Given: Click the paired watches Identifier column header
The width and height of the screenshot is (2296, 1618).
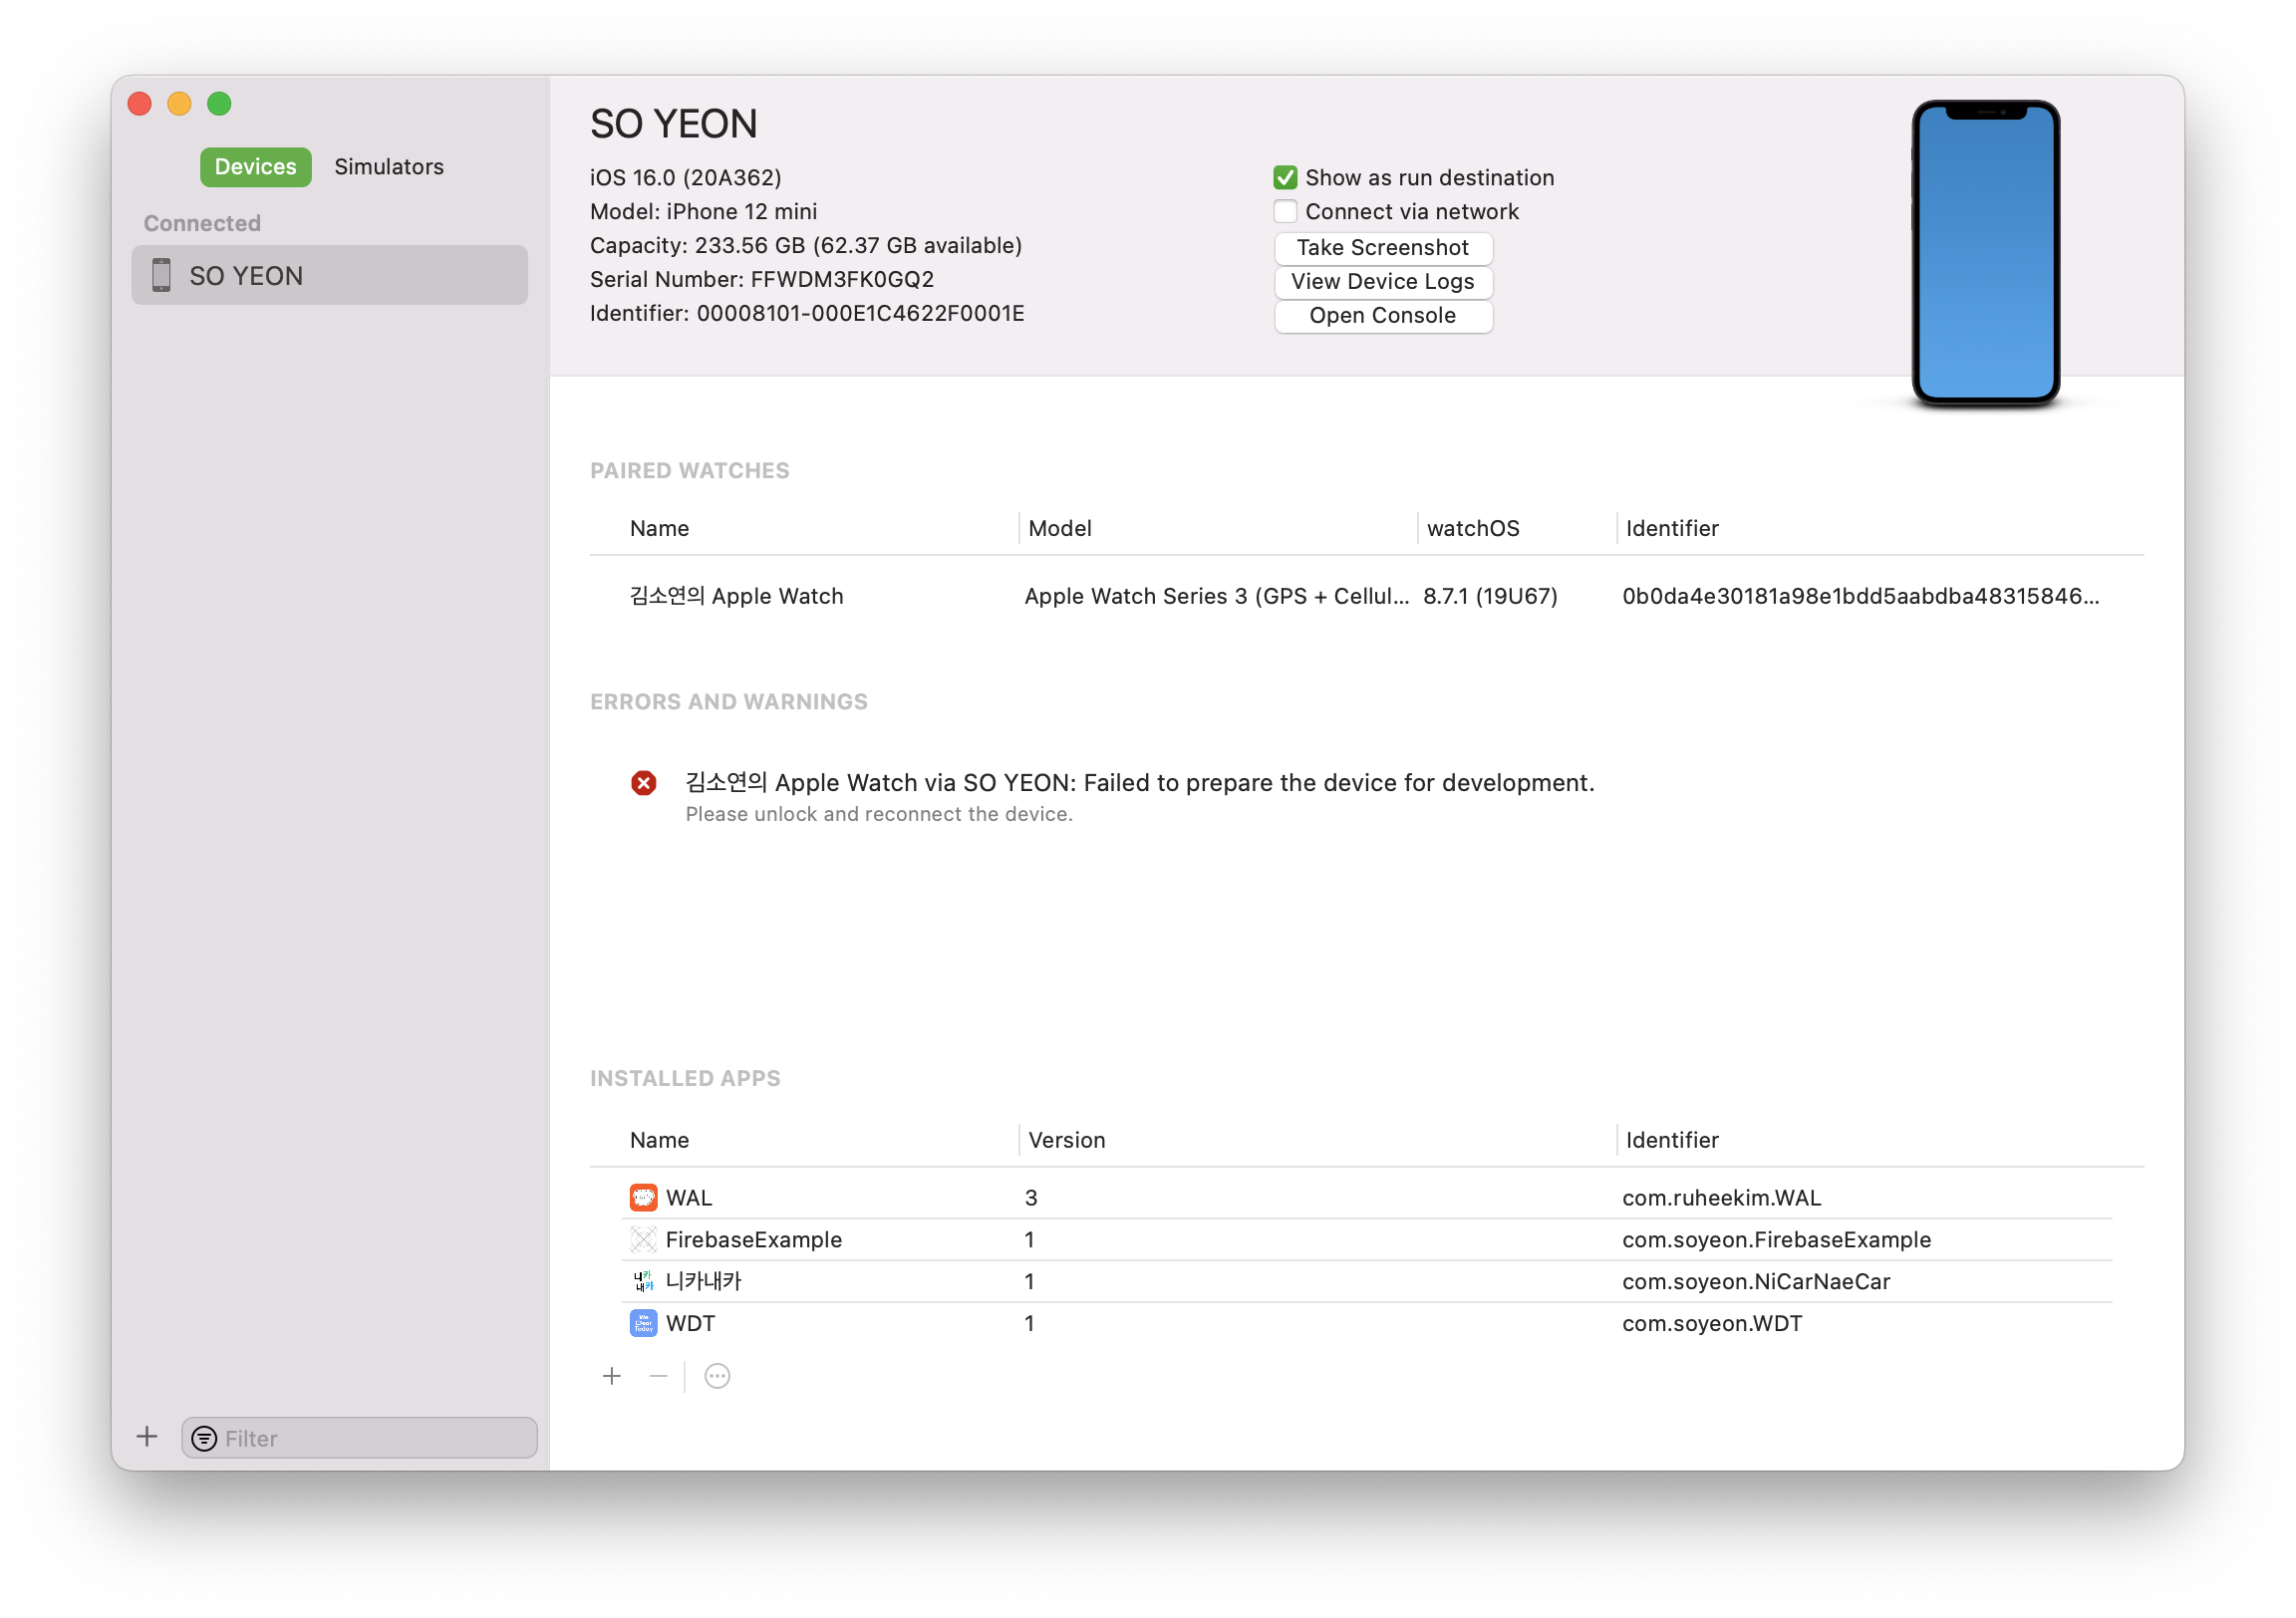Looking at the screenshot, I should pyautogui.click(x=1671, y=528).
